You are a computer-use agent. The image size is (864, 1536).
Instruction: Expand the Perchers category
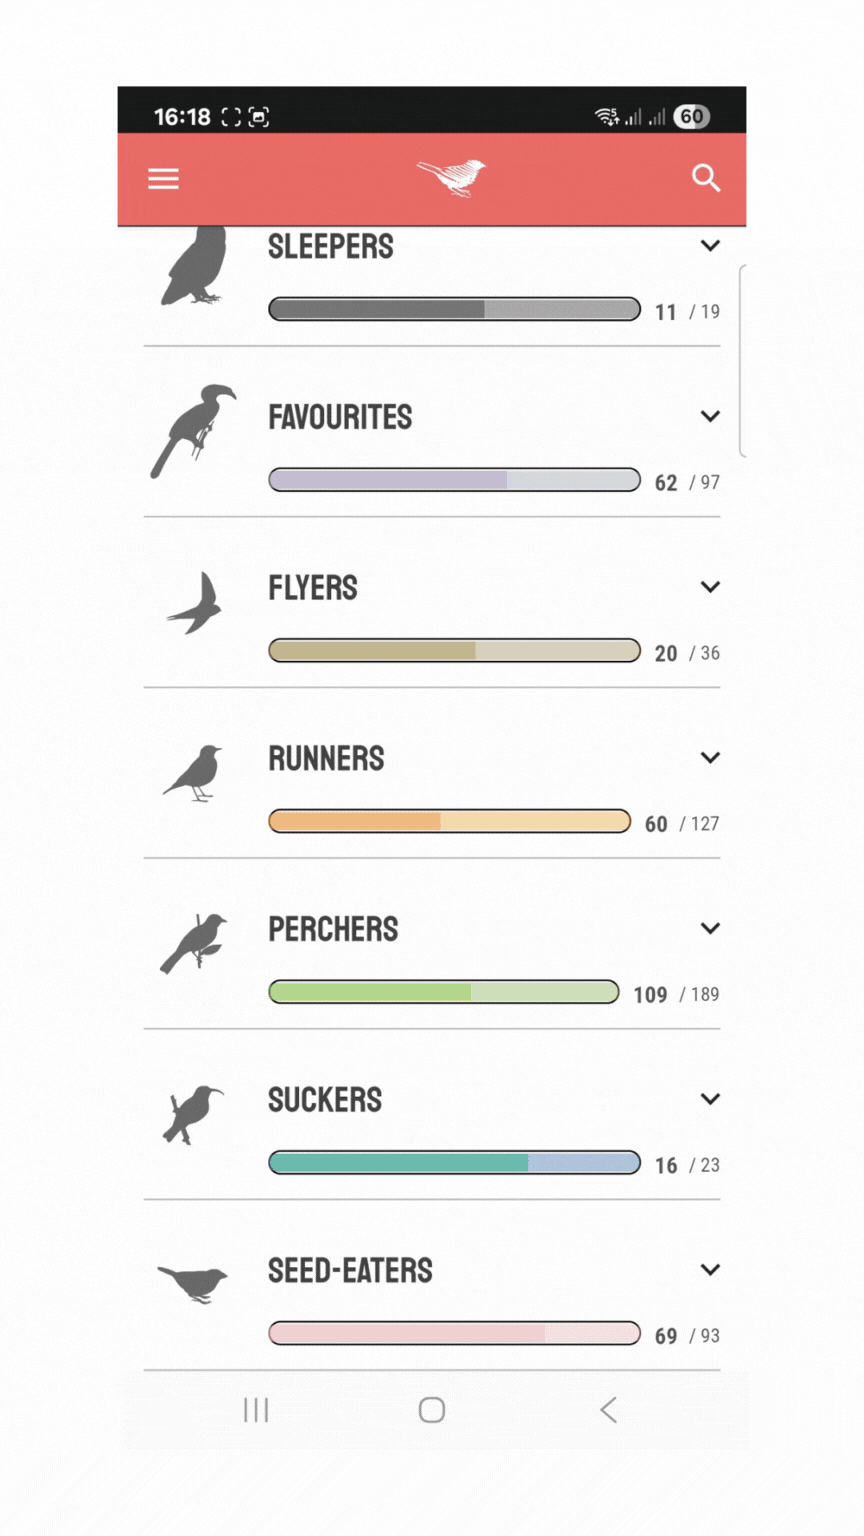(x=710, y=928)
